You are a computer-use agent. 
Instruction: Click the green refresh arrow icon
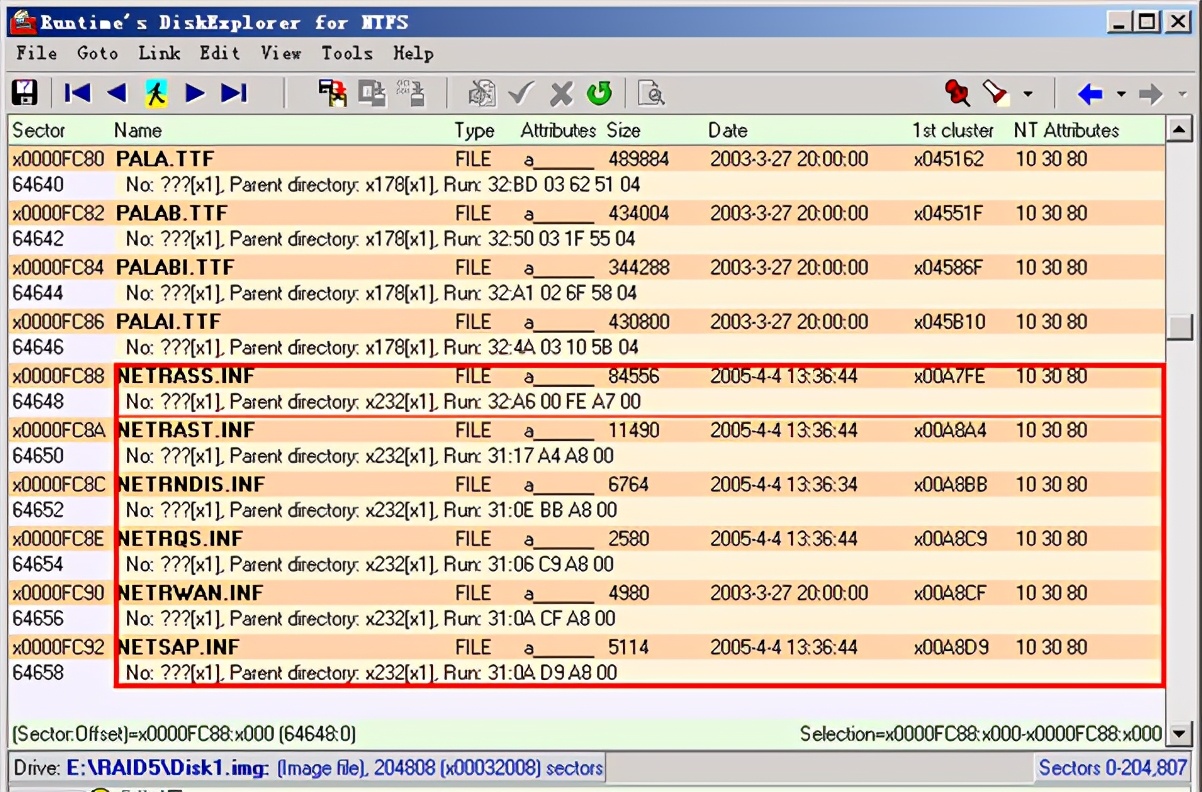pyautogui.click(x=599, y=93)
